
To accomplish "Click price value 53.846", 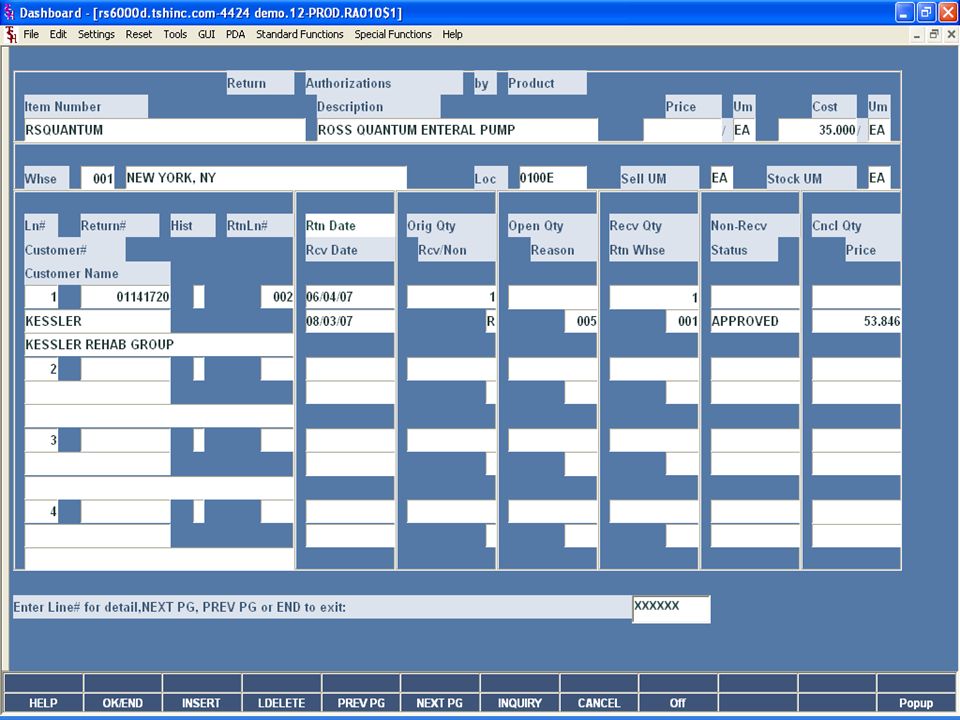I will tap(856, 321).
